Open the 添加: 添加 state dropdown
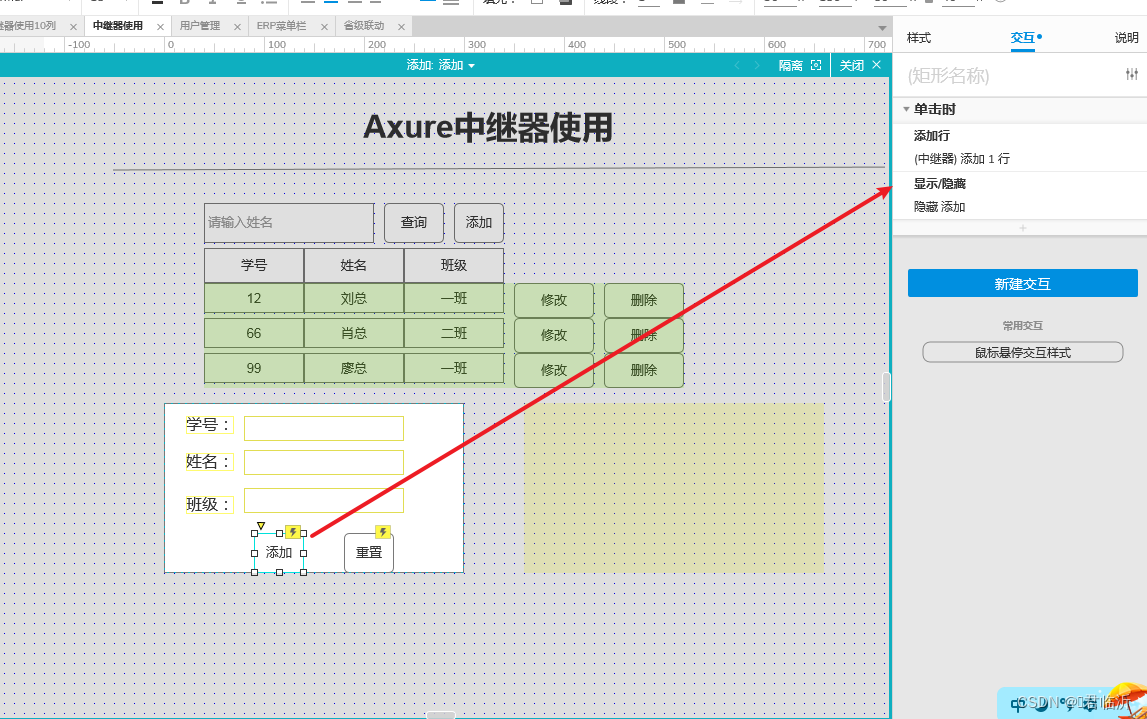1147x719 pixels. 440,65
